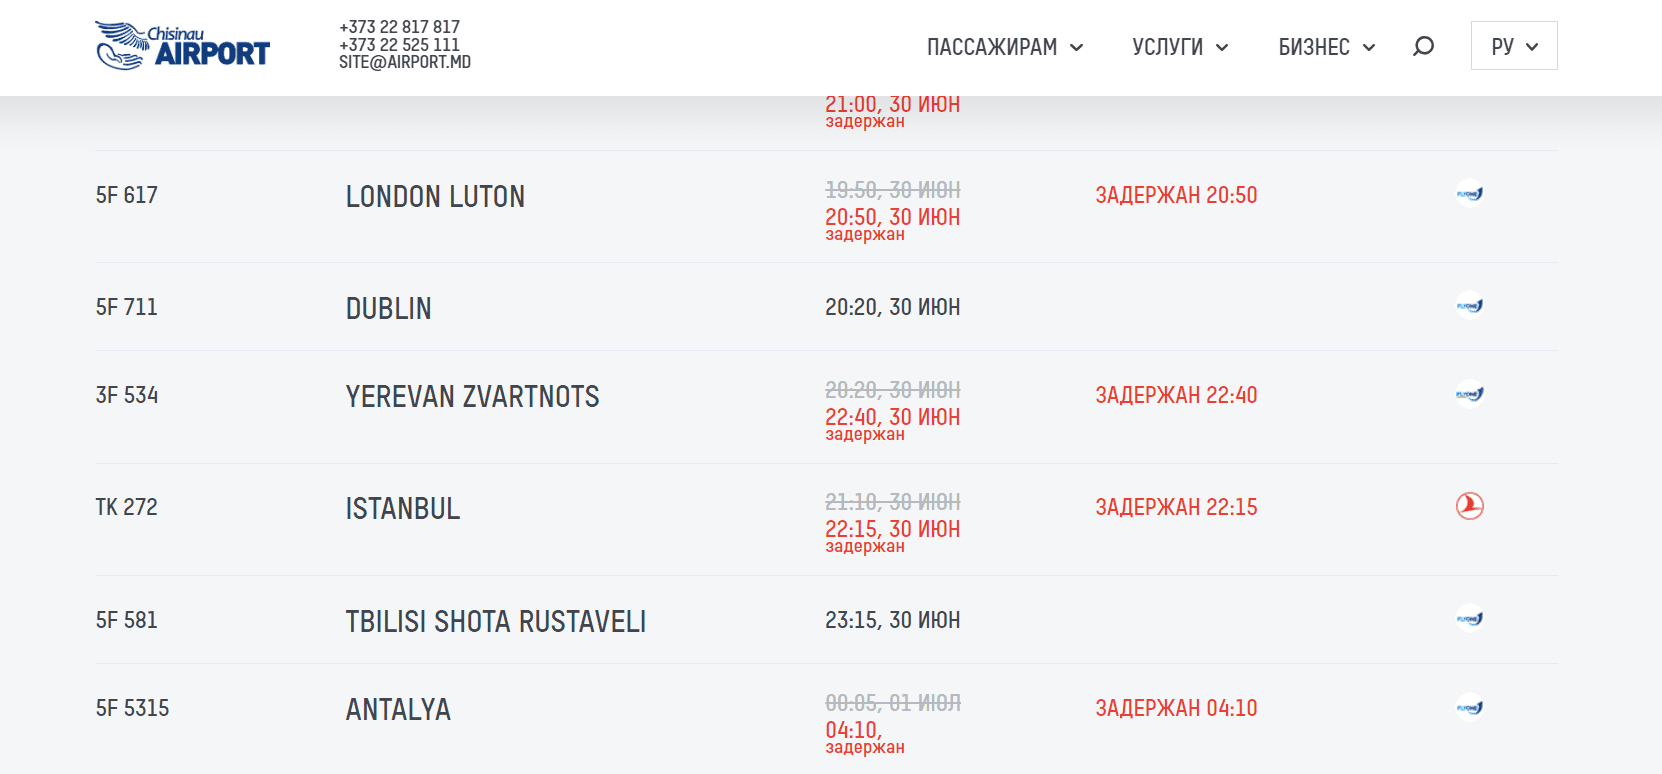Viewport: 1662px width, 774px height.
Task: Click the ISTANBUL destination name
Action: click(403, 508)
